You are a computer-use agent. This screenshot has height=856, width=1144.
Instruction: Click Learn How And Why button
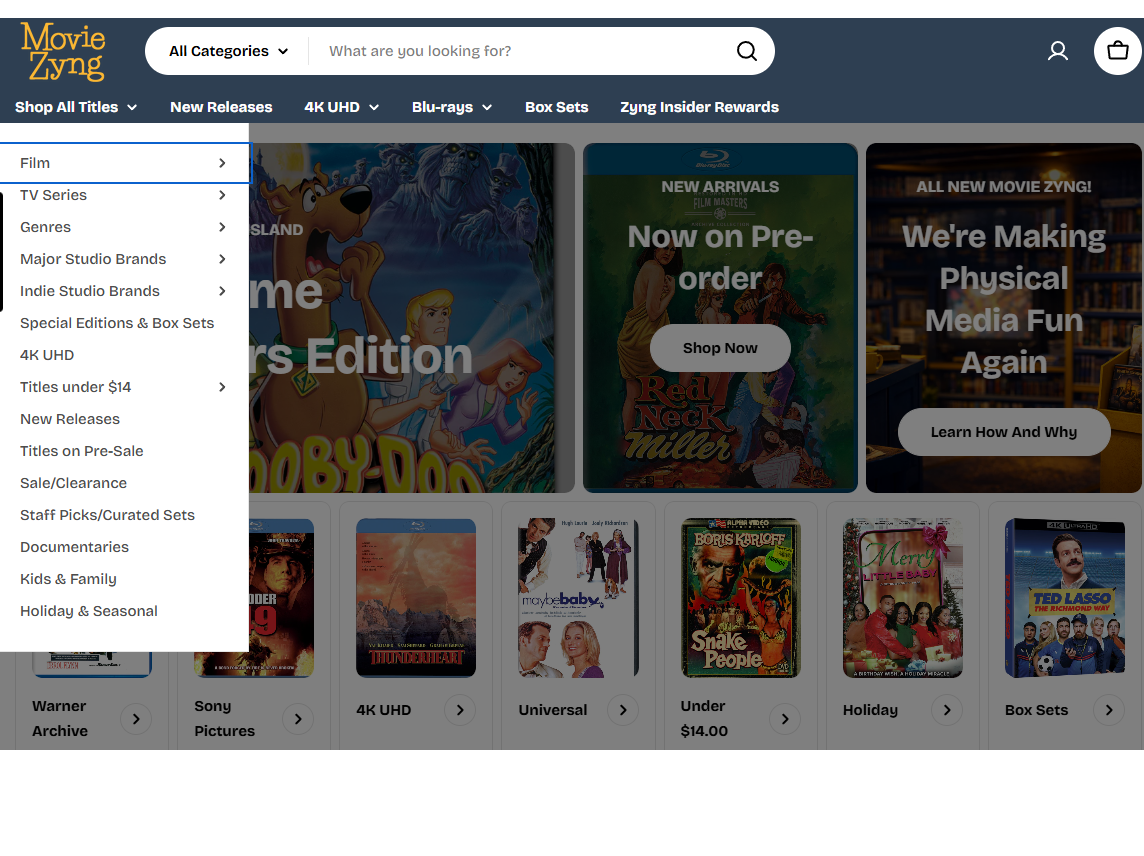pyautogui.click(x=1003, y=432)
